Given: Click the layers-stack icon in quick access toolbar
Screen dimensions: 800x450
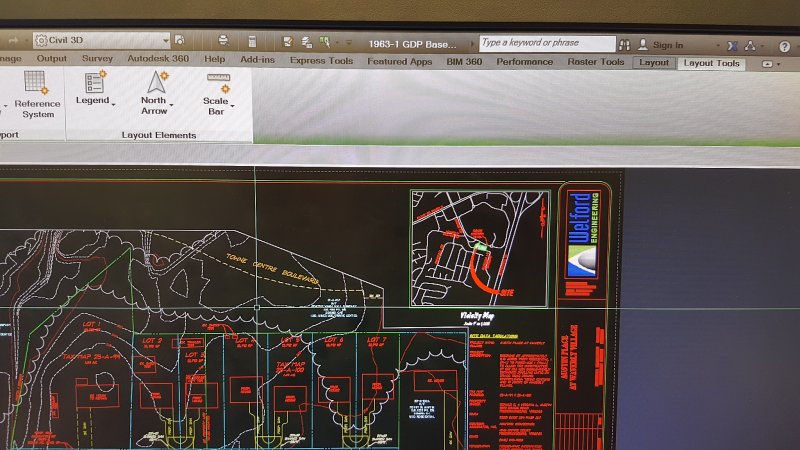Looking at the screenshot, I should point(307,42).
